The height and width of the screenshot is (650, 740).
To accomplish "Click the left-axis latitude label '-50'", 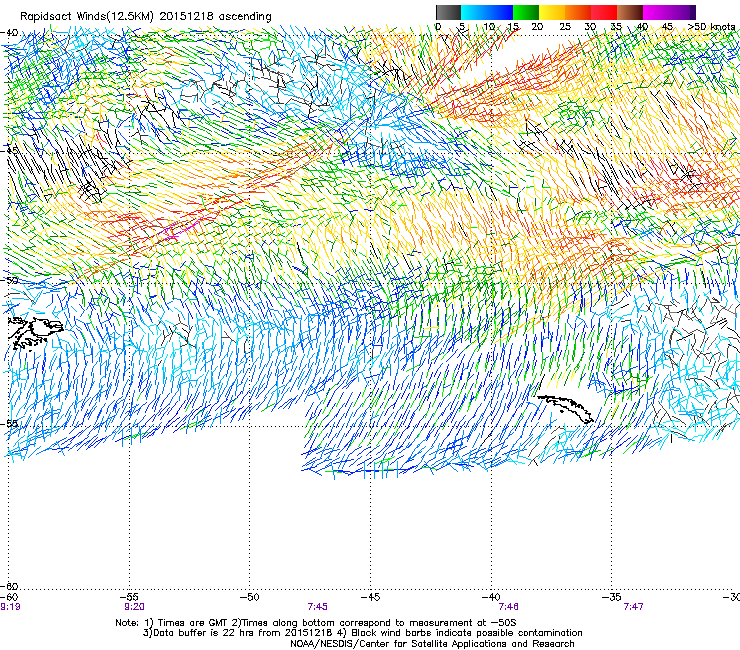I will [9, 280].
